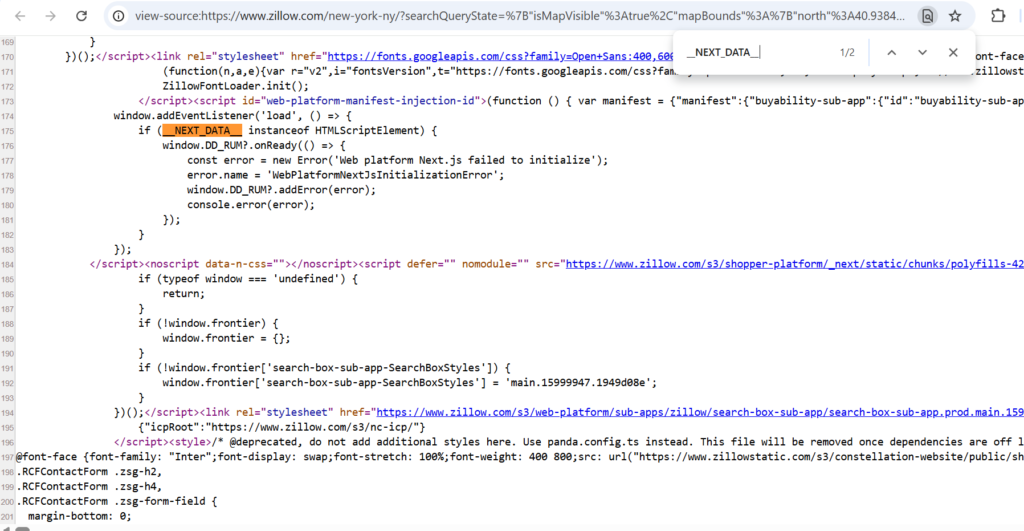
Task: Click 'window.DD_RUM?.addError(error);' line
Action: [281, 190]
